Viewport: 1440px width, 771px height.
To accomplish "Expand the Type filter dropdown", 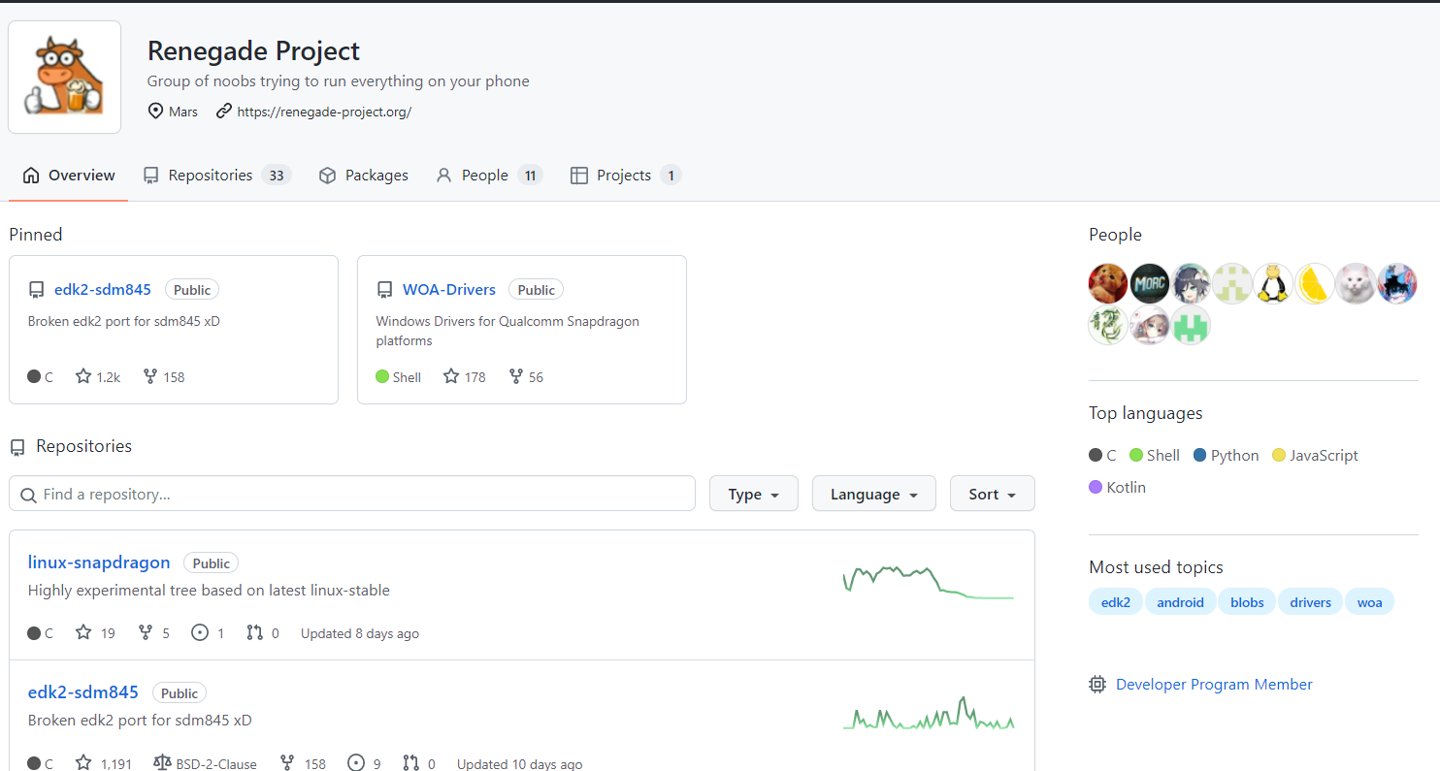I will (754, 494).
